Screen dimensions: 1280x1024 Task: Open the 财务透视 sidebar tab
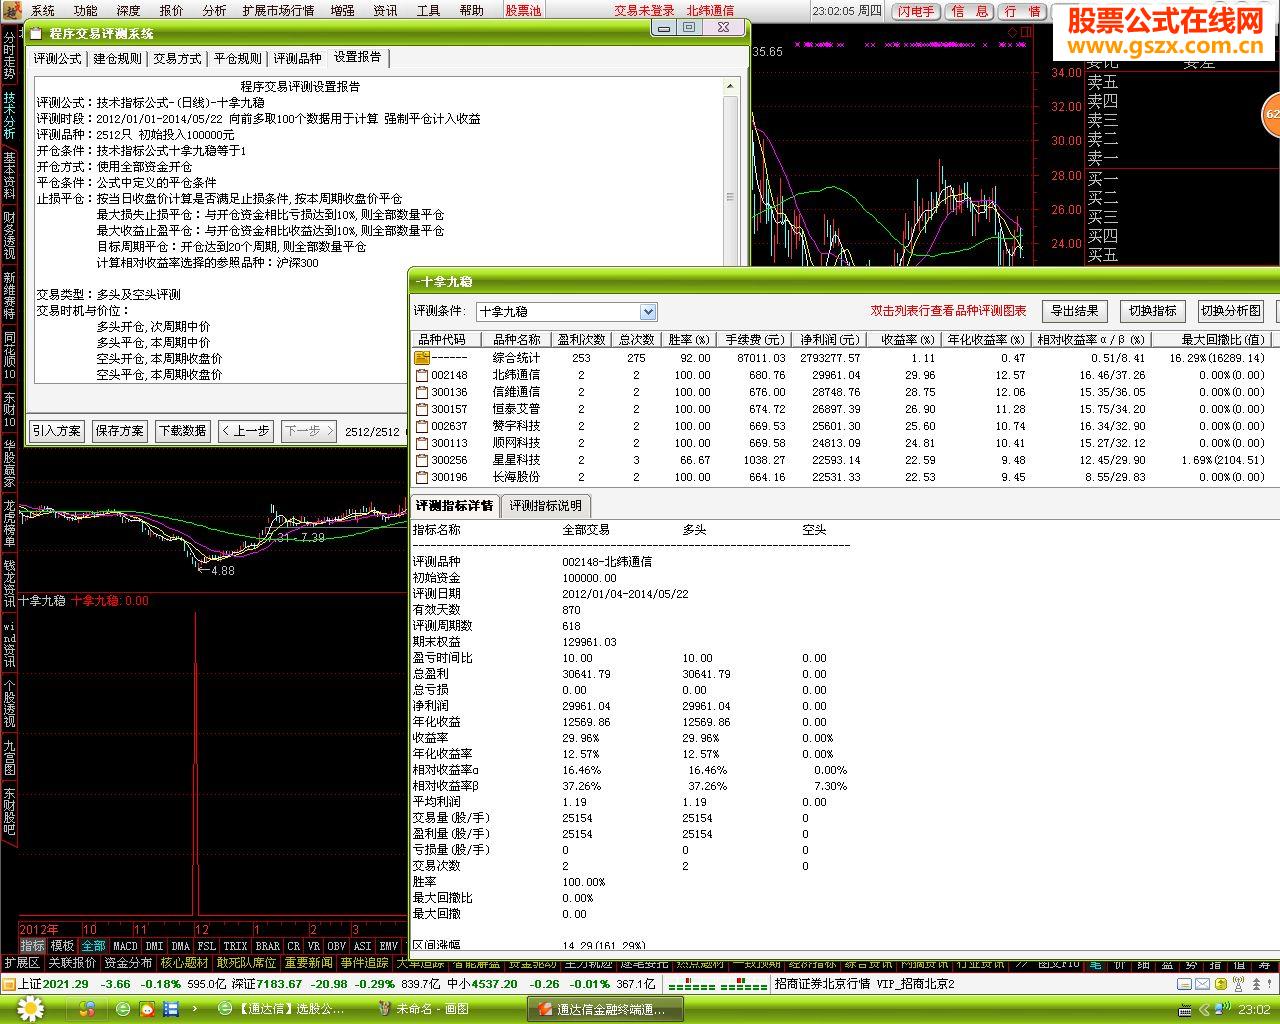pyautogui.click(x=9, y=235)
